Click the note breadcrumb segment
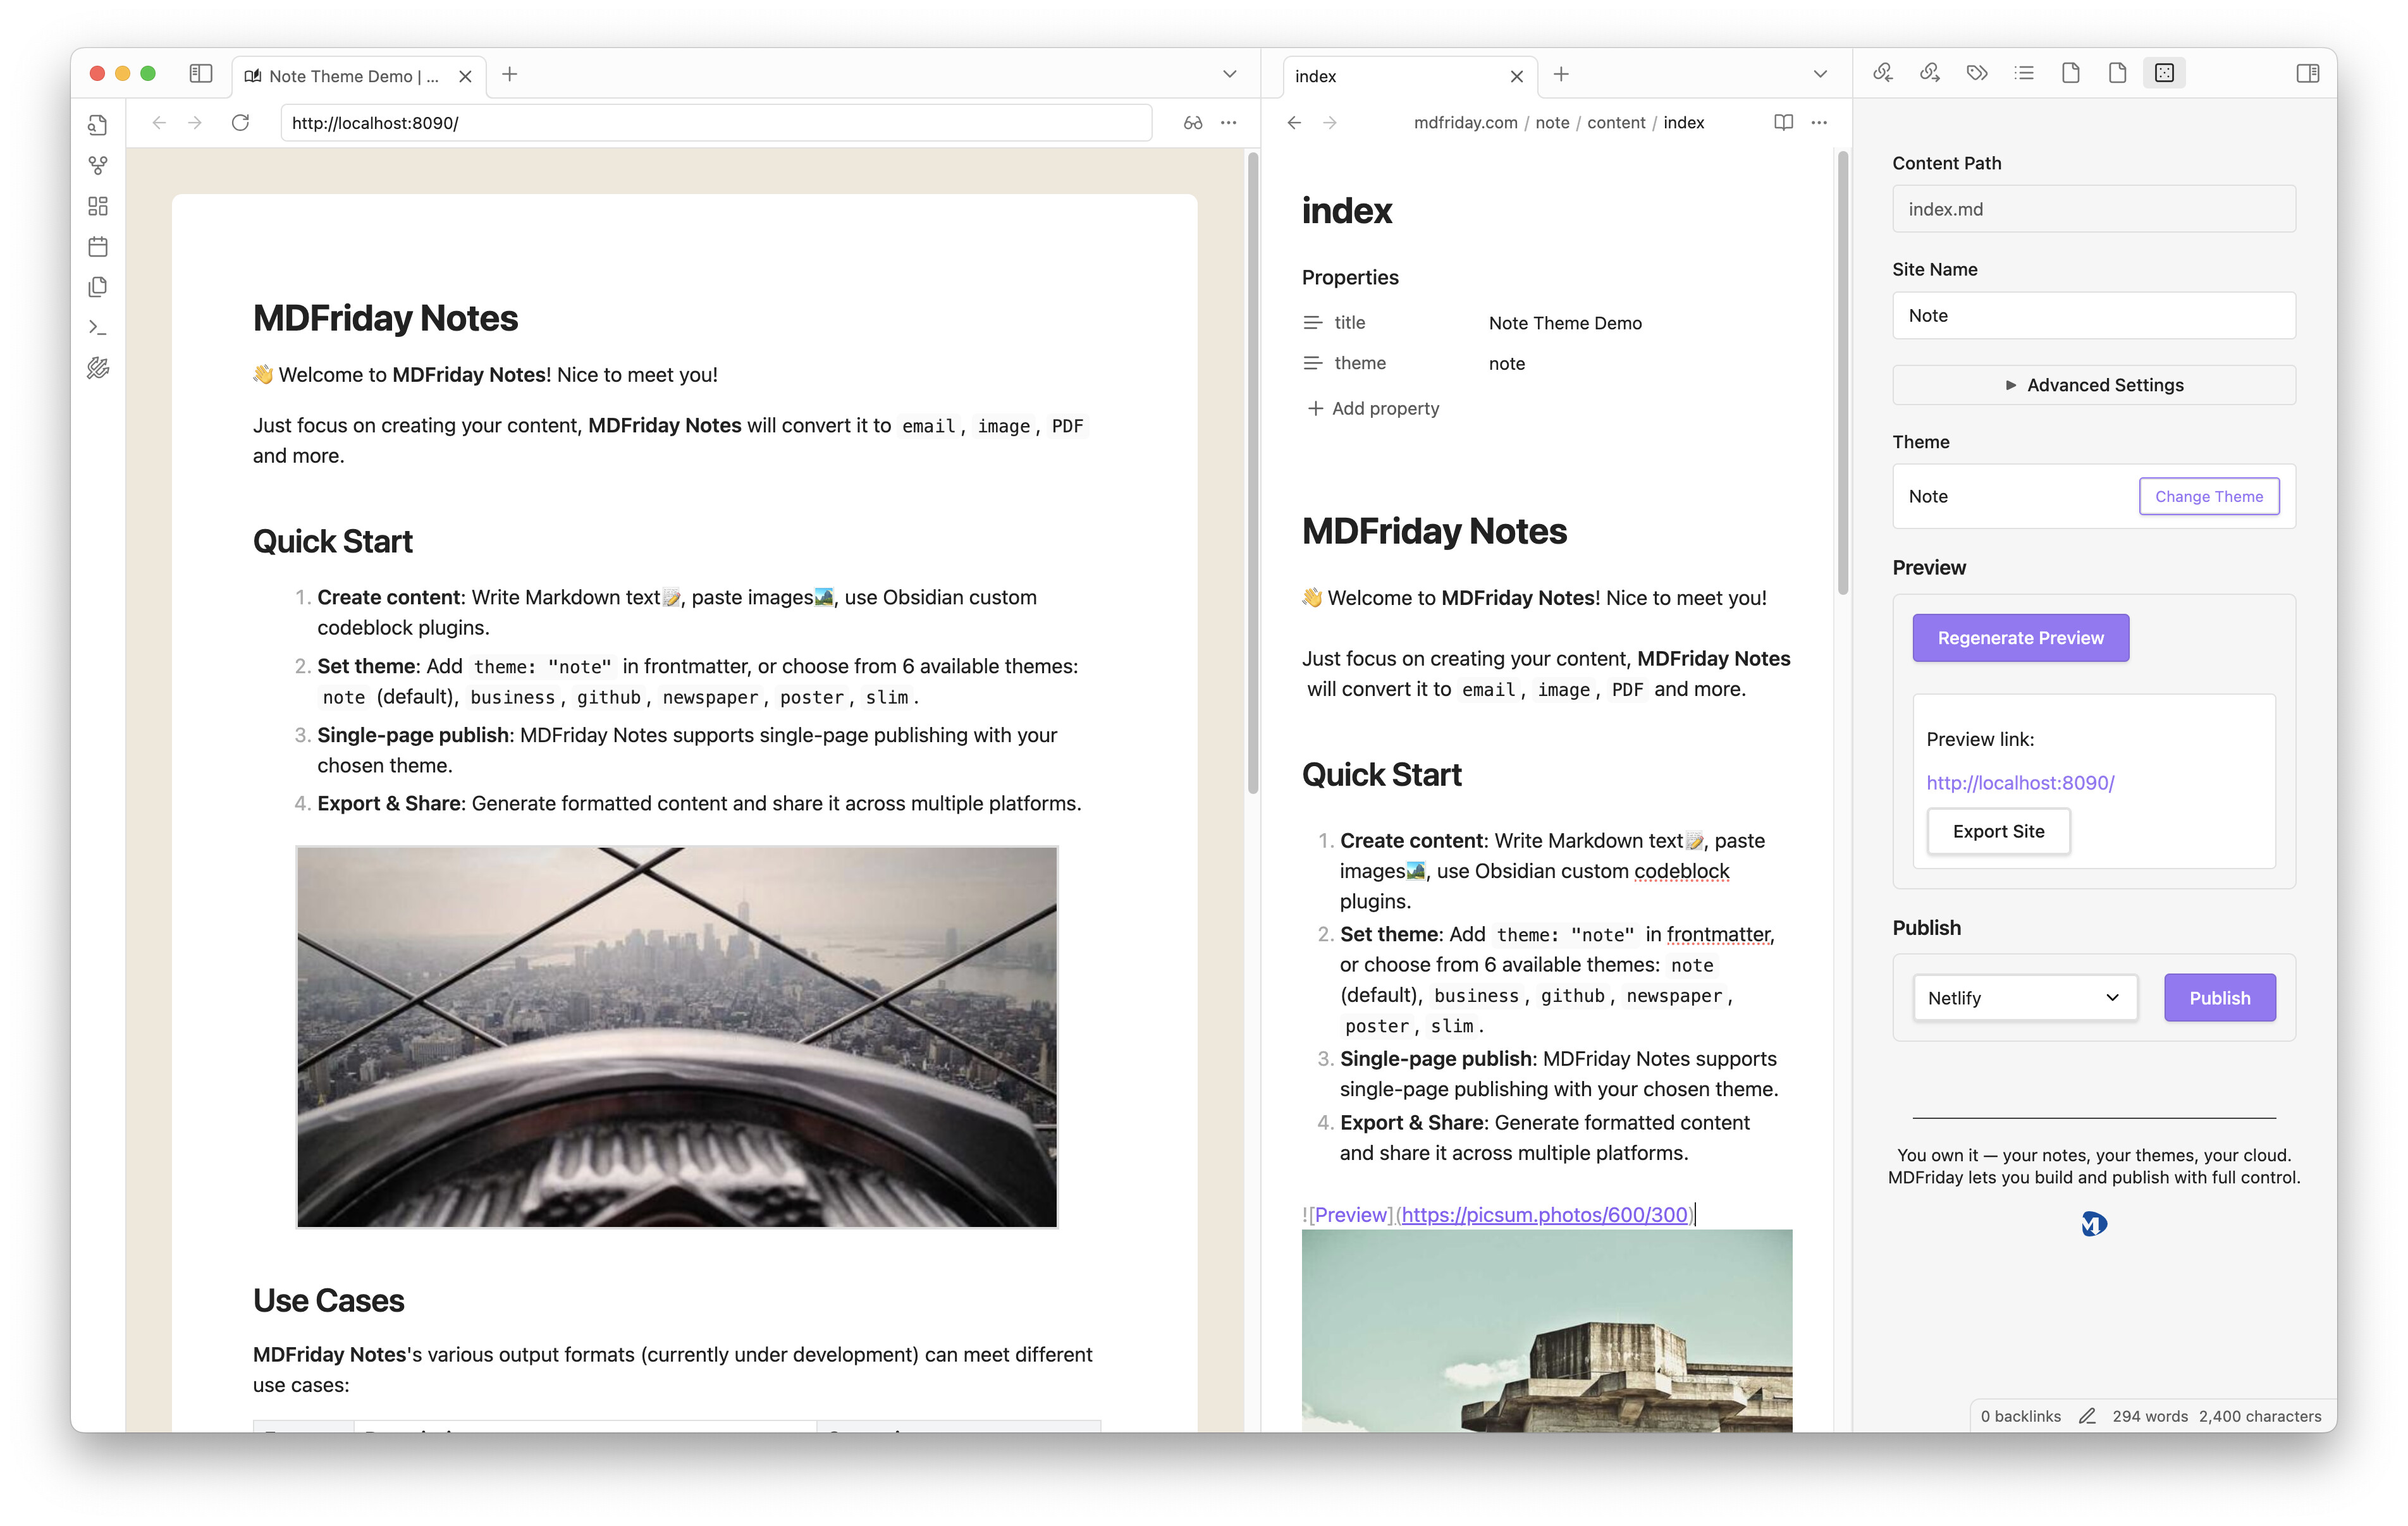 pos(1552,122)
